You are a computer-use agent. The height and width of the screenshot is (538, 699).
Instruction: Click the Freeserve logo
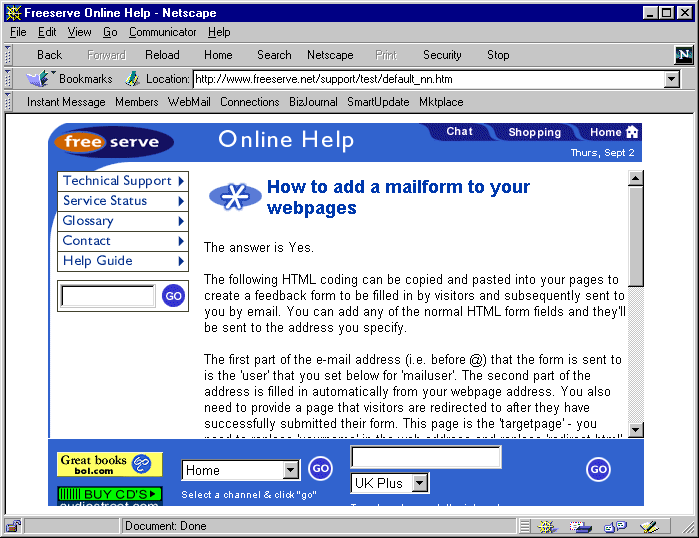[113, 142]
